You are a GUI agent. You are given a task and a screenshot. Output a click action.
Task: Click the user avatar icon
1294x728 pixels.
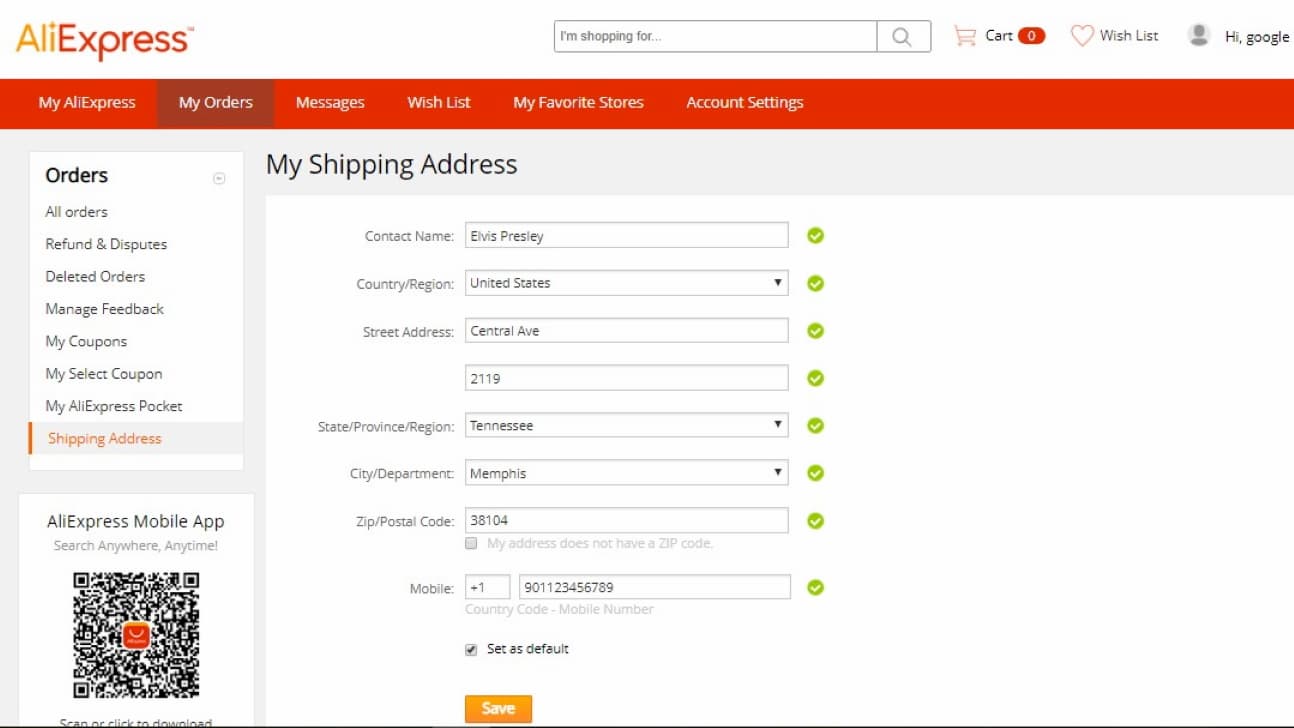pyautogui.click(x=1199, y=35)
